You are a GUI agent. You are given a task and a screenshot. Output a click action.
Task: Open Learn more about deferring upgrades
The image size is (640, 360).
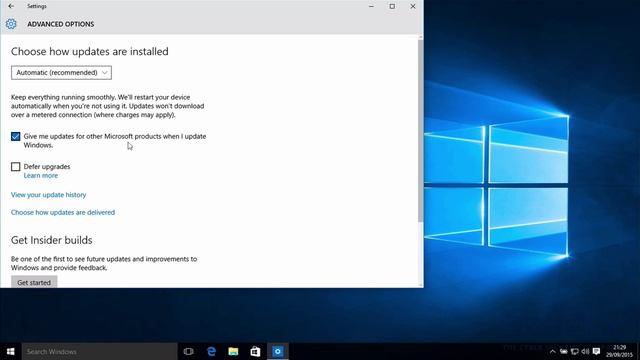coord(41,176)
